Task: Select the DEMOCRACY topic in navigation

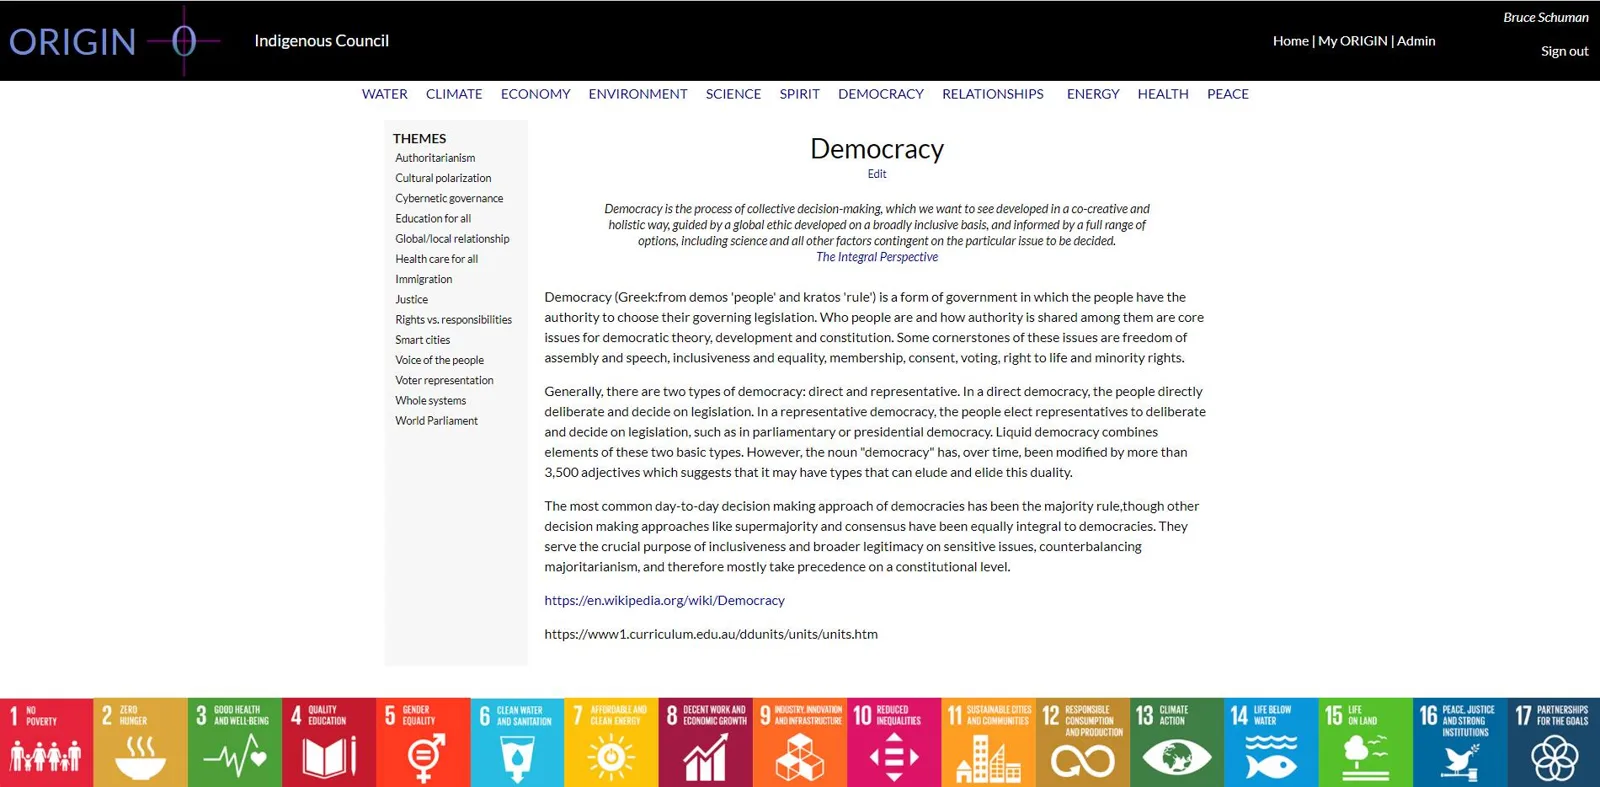Action: coord(881,94)
